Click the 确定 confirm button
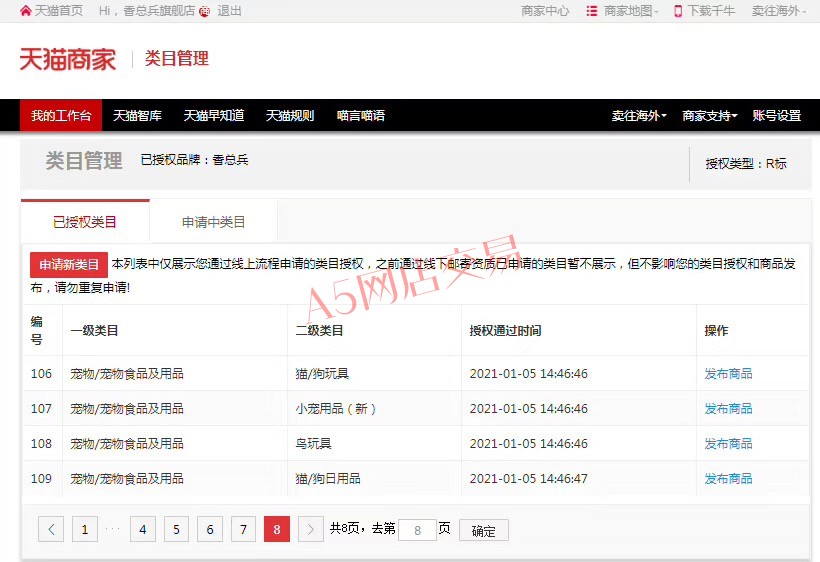Viewport: 820px width, 562px height. coord(484,530)
